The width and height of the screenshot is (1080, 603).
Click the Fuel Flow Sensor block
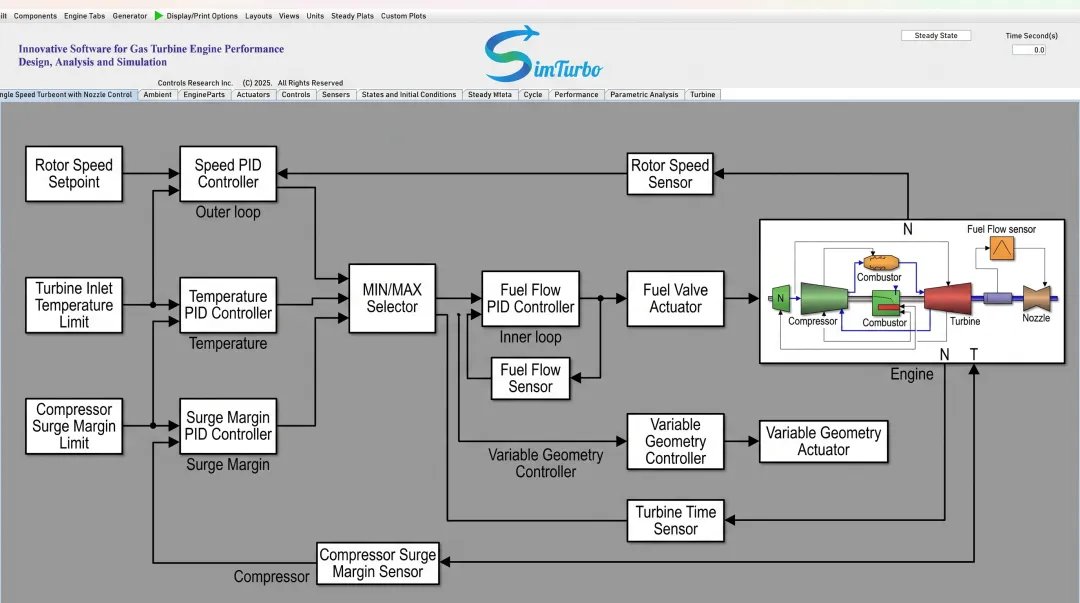pos(530,378)
